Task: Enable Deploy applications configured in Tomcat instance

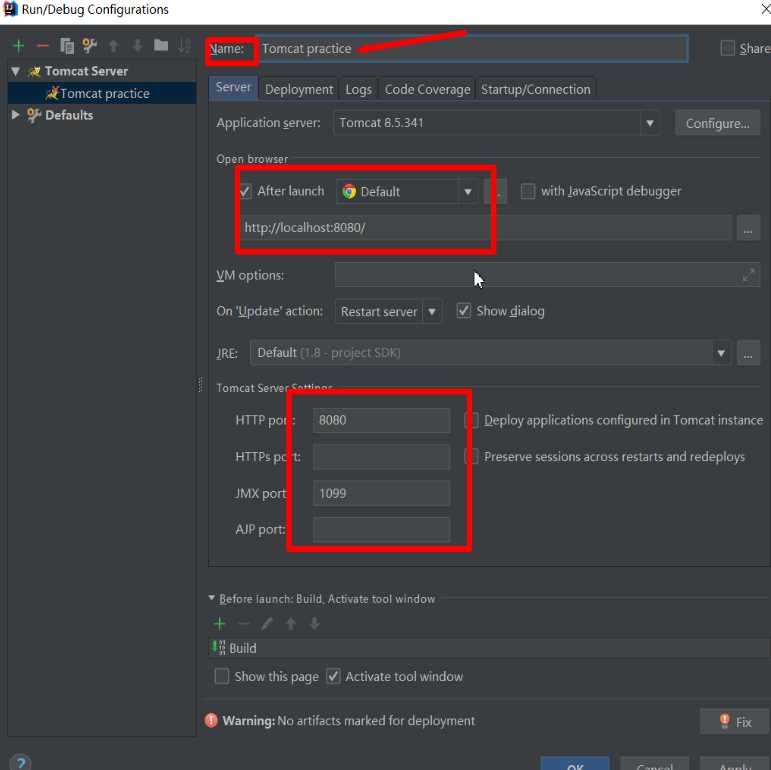Action: coord(473,420)
